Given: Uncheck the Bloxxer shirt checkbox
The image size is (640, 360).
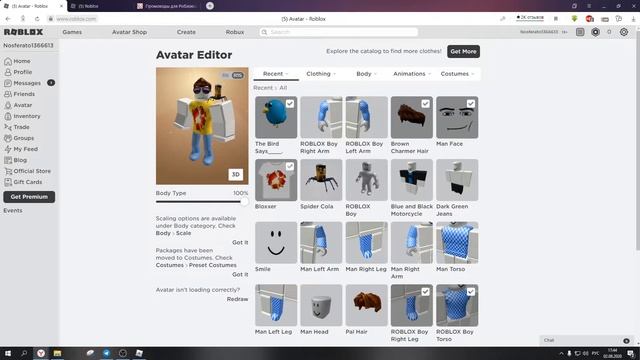Looking at the screenshot, I should (x=290, y=167).
